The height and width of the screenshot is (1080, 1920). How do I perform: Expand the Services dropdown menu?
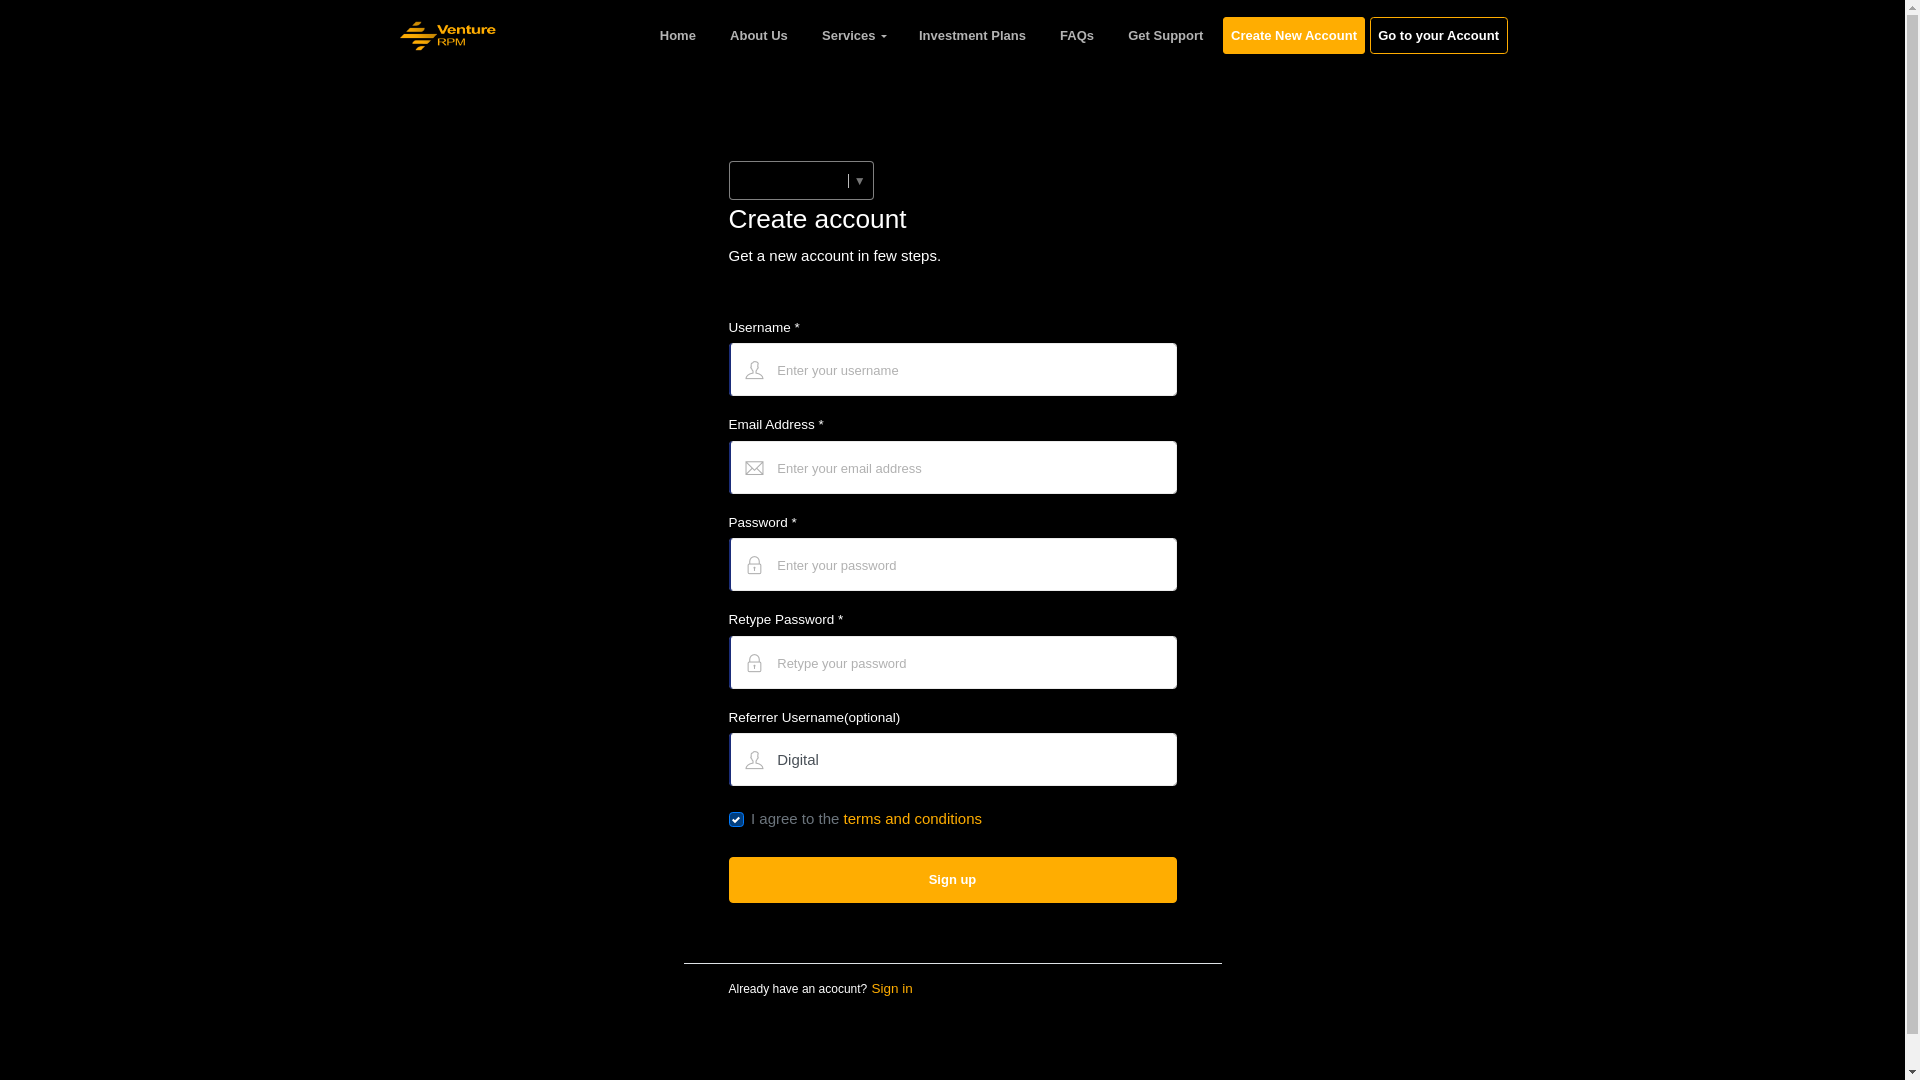coord(854,36)
